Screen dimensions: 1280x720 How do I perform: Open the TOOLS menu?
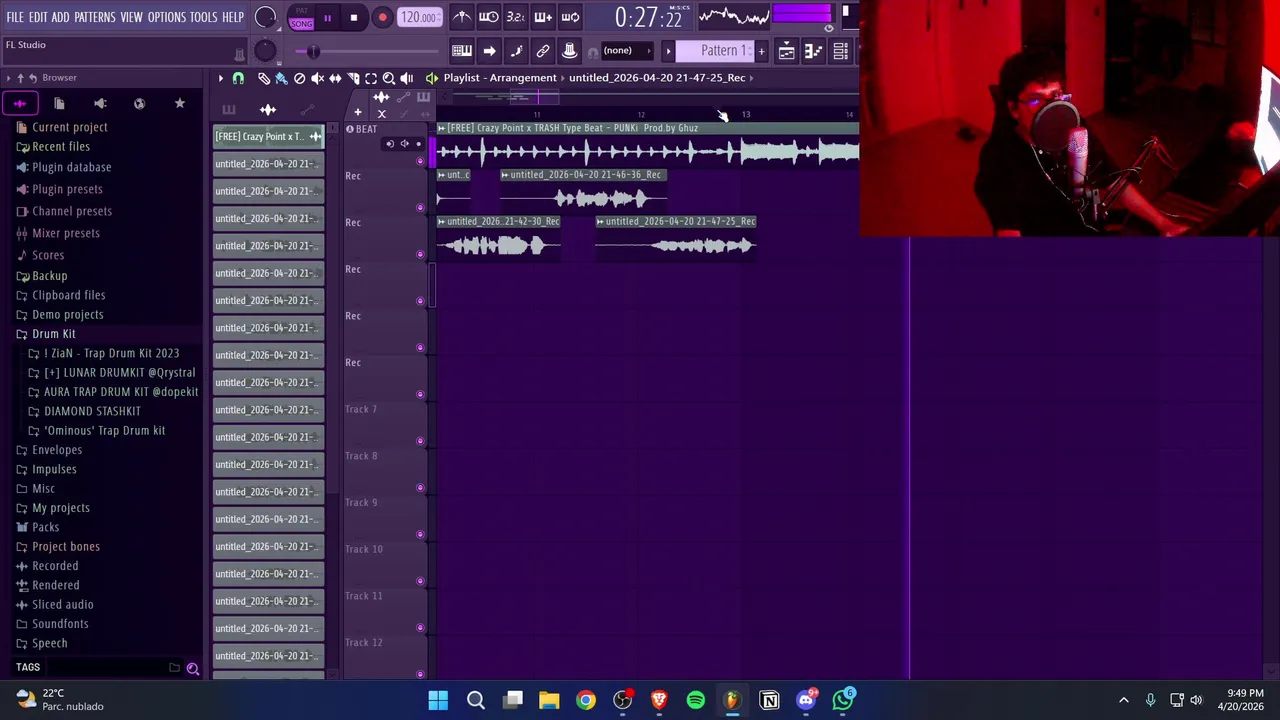point(204,18)
